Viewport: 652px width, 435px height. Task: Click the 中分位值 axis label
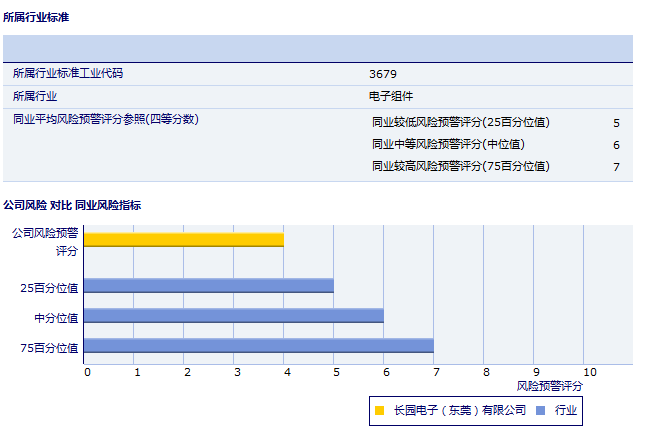(x=56, y=317)
